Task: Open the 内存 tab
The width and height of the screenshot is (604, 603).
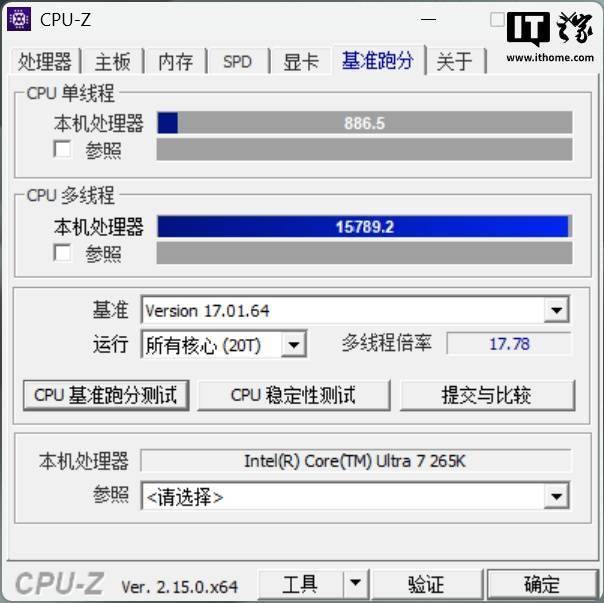Action: pyautogui.click(x=176, y=61)
